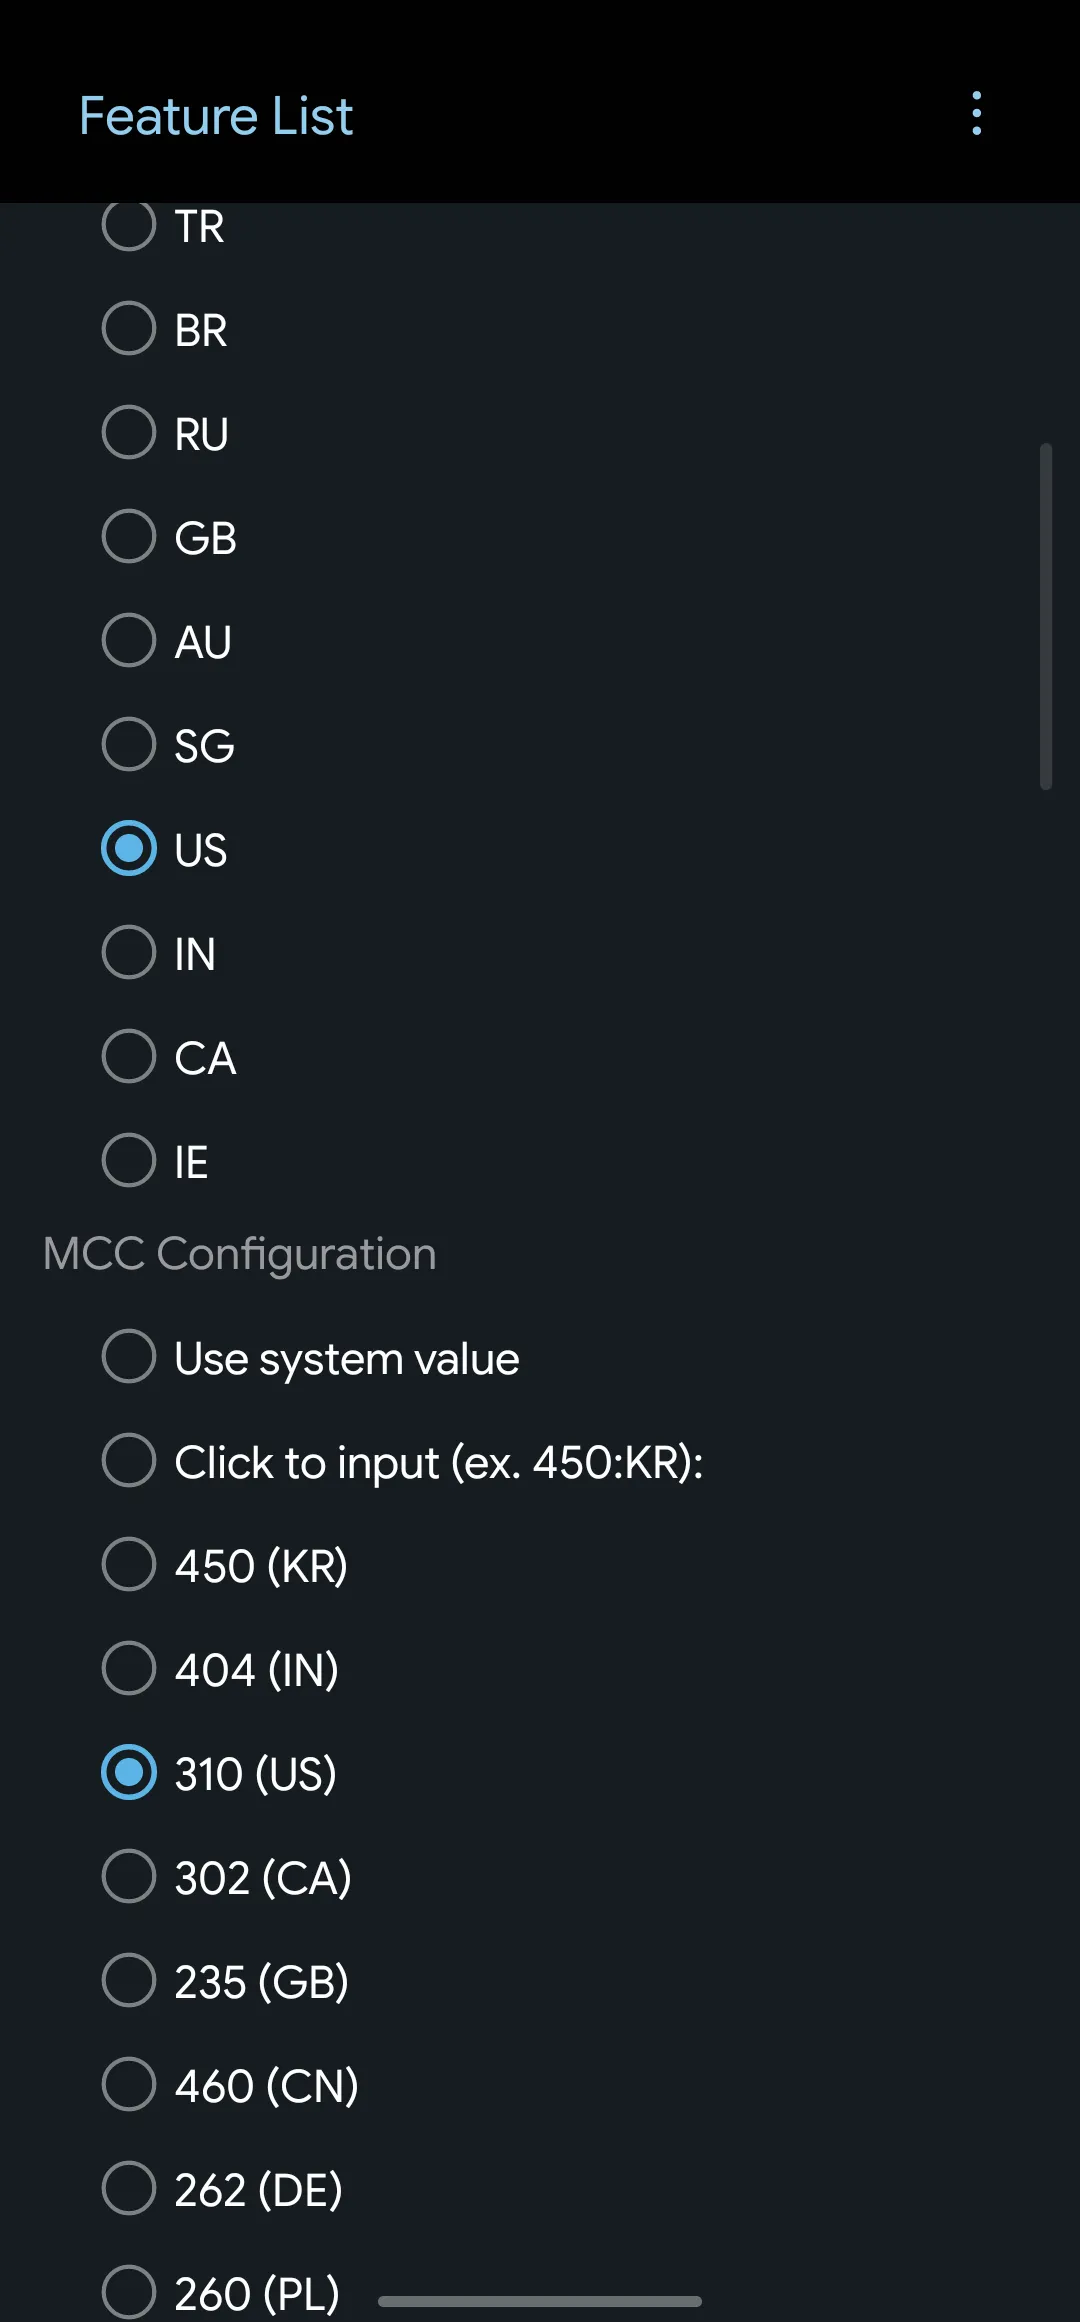Click the selected US country radio button

click(x=129, y=849)
